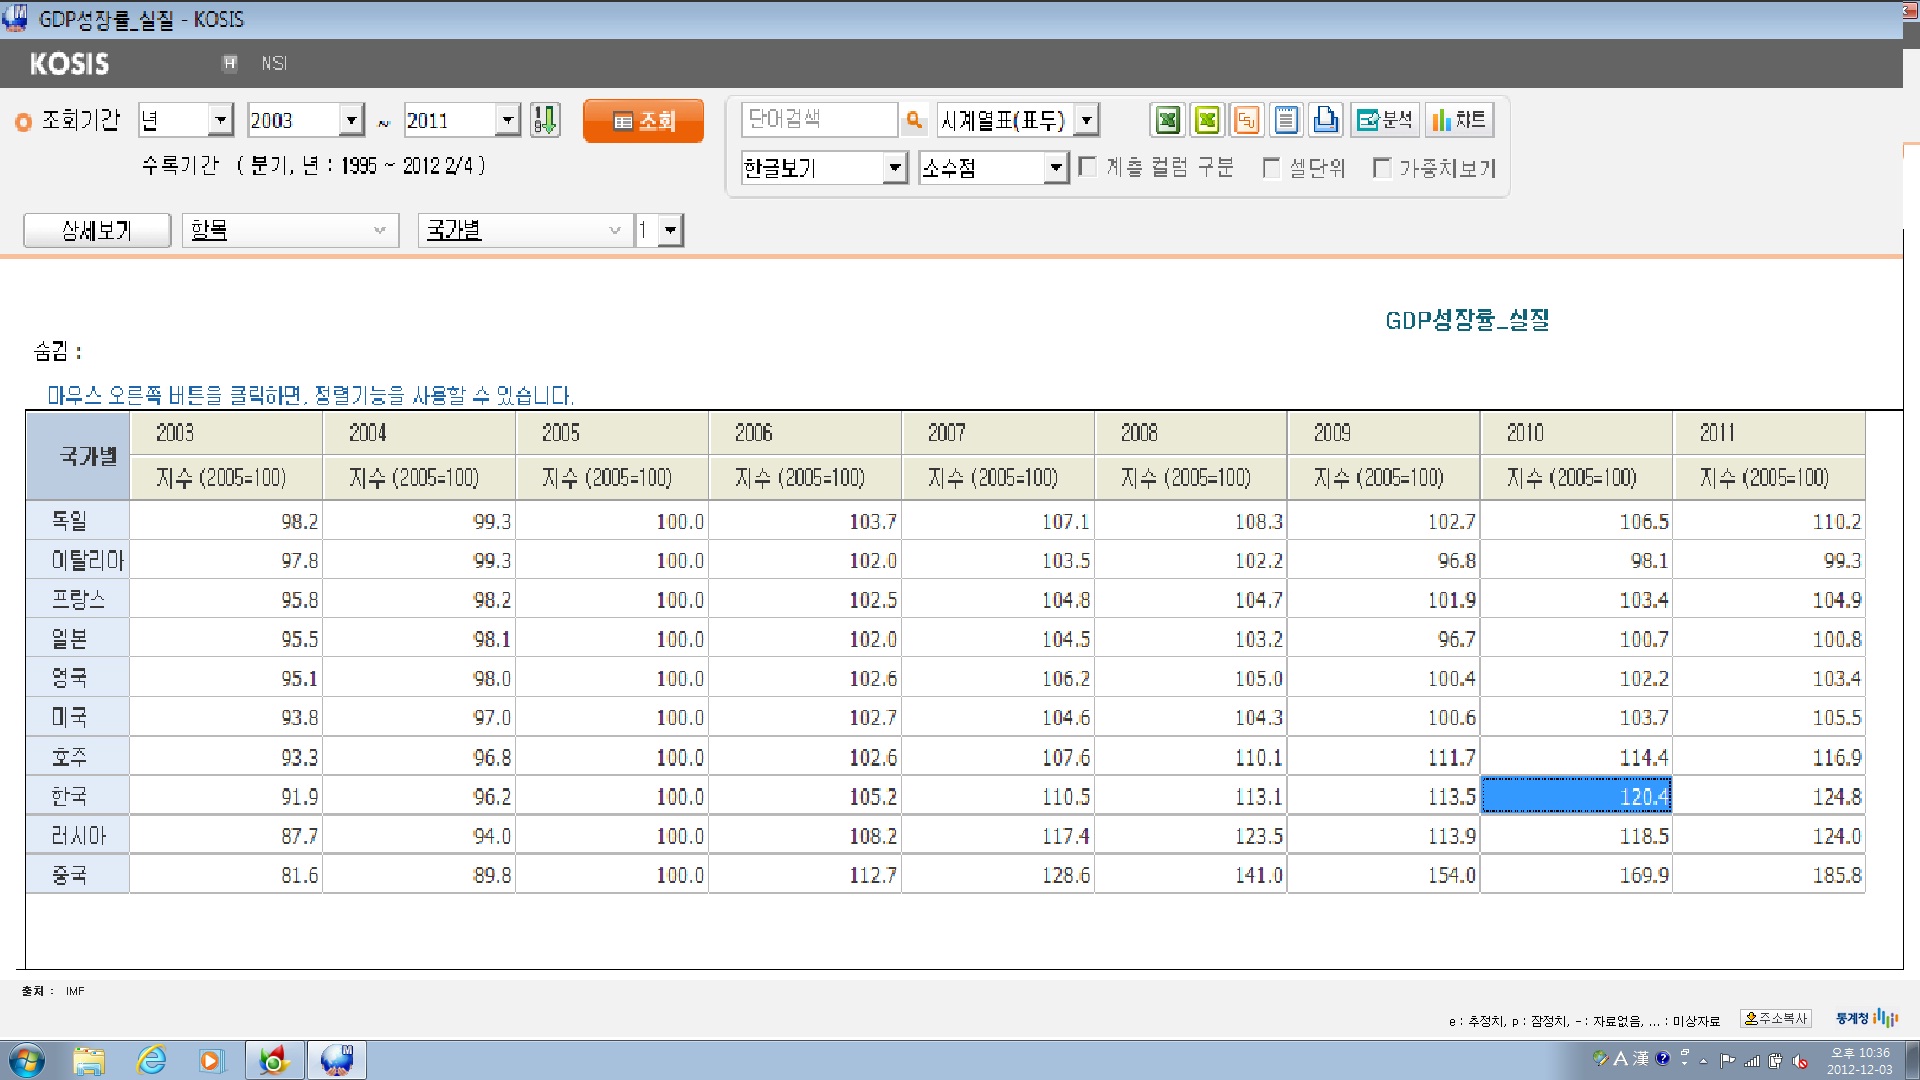Click the power plug tray icon

(x=1776, y=1061)
